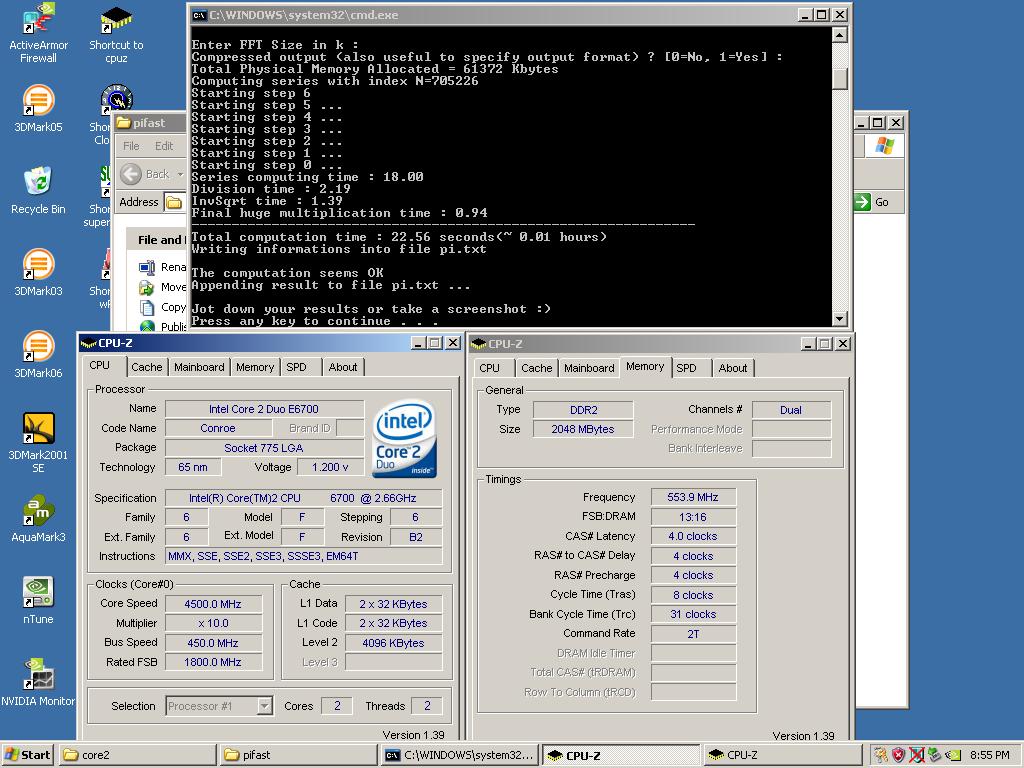Click the Windows flag logo in Explorer
The image size is (1024, 768).
point(884,146)
